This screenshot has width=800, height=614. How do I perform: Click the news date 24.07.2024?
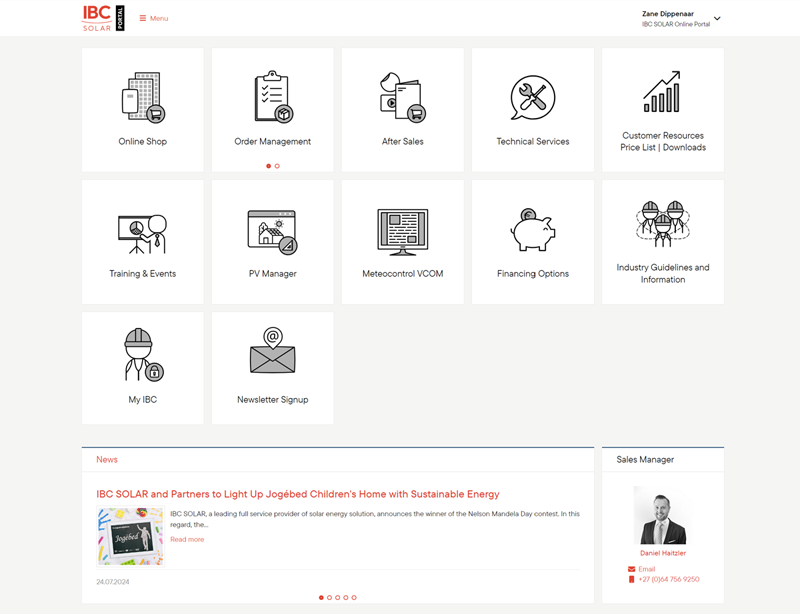(113, 582)
